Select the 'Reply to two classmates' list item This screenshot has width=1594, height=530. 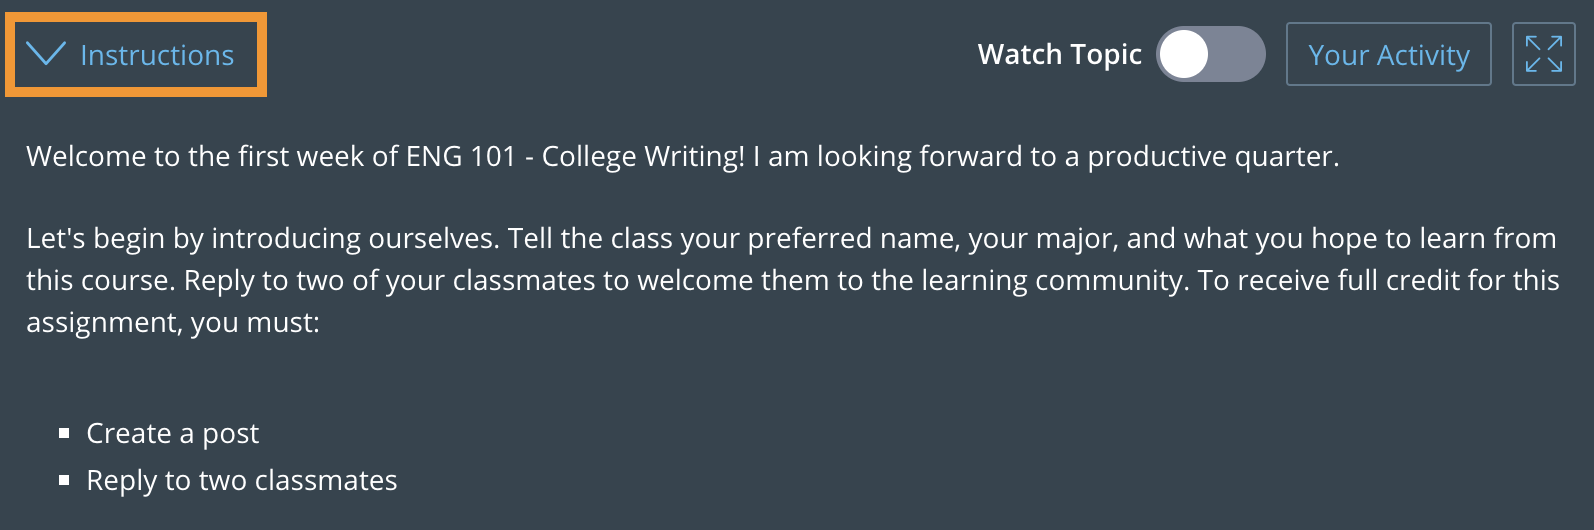[x=241, y=480]
